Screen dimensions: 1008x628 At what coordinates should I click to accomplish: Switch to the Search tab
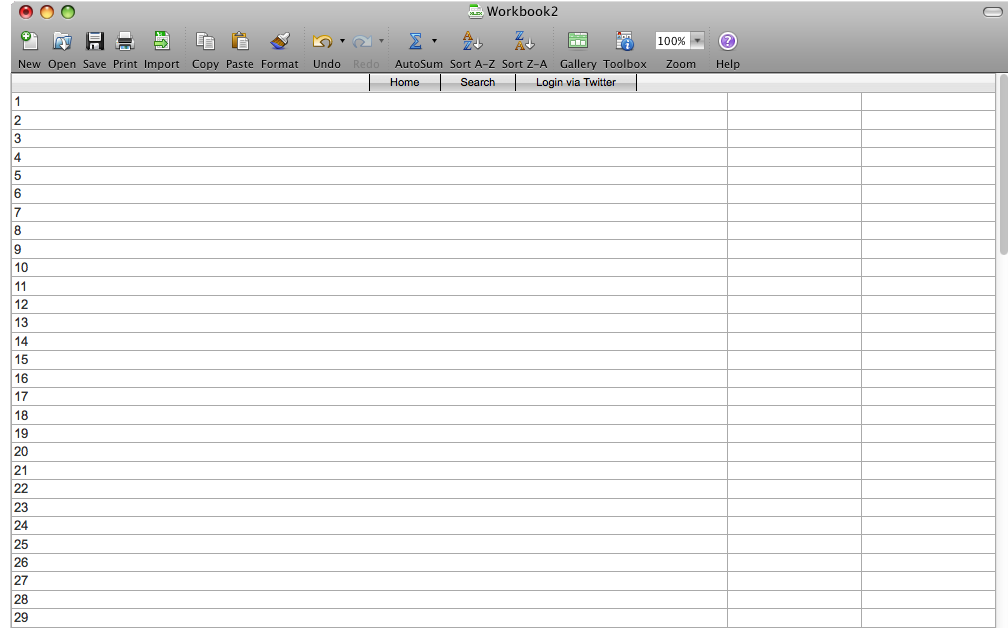click(478, 82)
